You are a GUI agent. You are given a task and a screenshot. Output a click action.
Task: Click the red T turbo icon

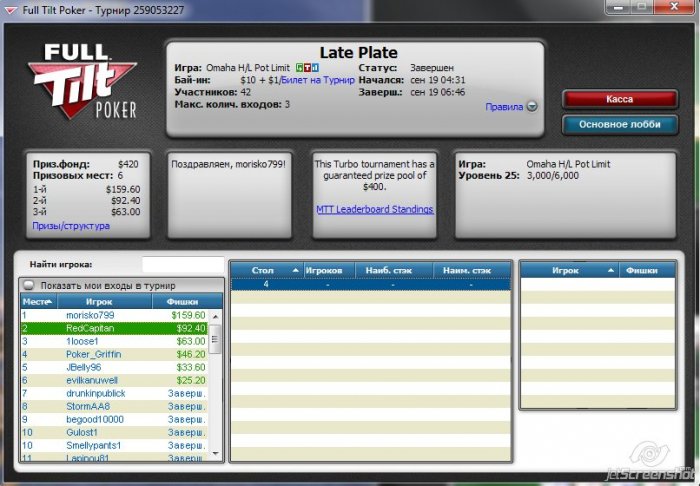(307, 68)
